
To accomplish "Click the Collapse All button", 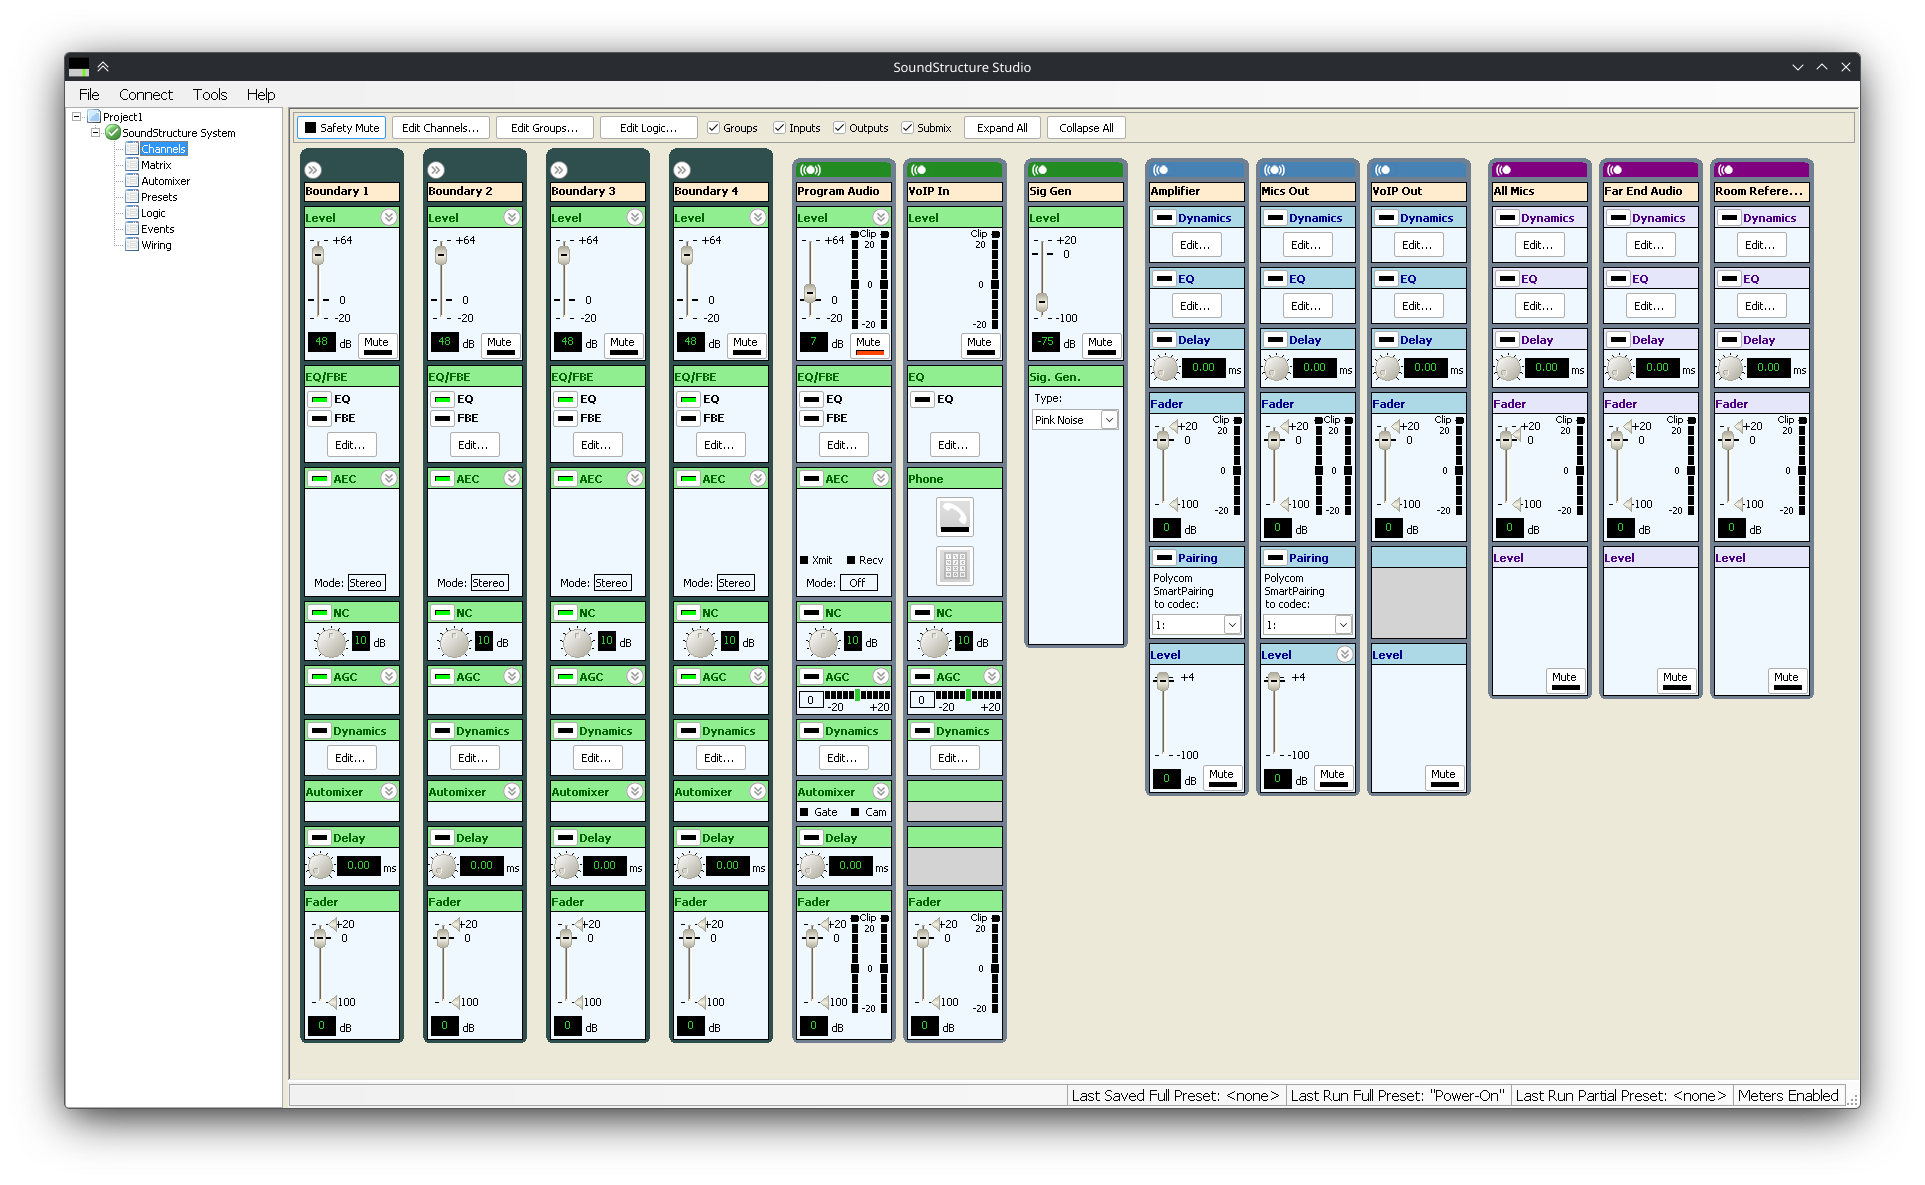I will click(1085, 128).
